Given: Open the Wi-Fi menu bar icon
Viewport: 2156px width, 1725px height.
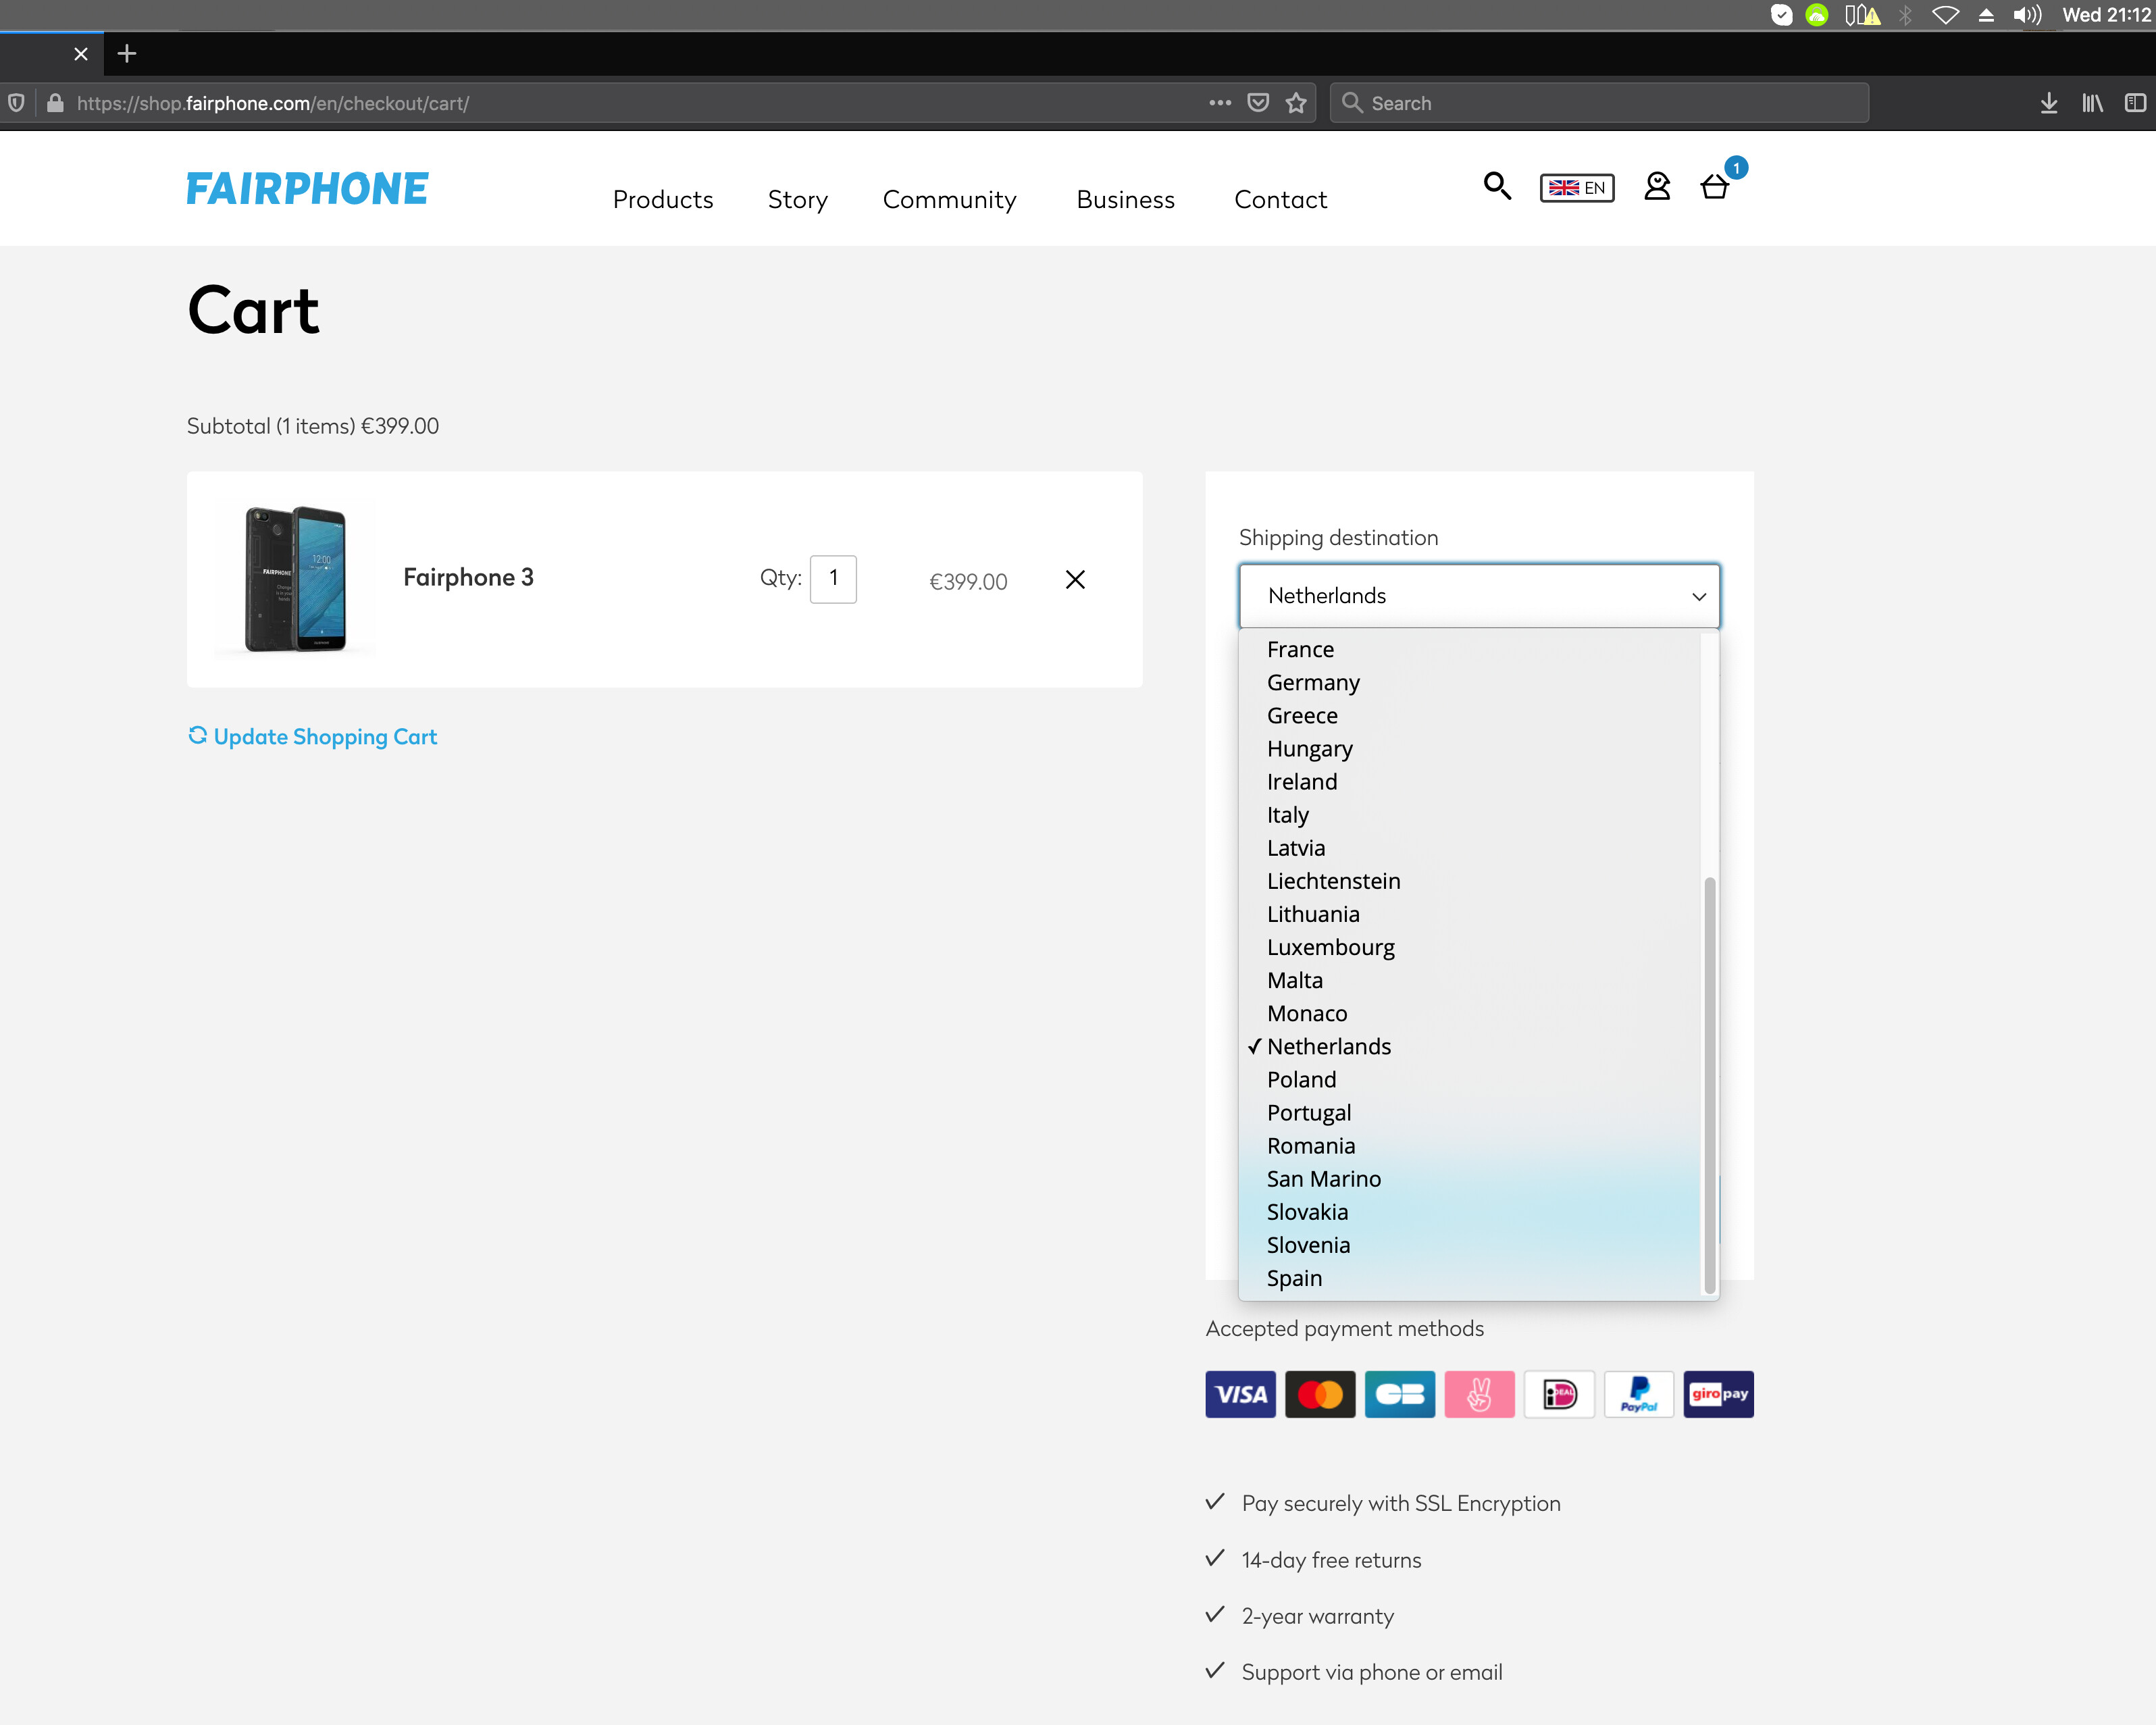Looking at the screenshot, I should click(x=1945, y=15).
